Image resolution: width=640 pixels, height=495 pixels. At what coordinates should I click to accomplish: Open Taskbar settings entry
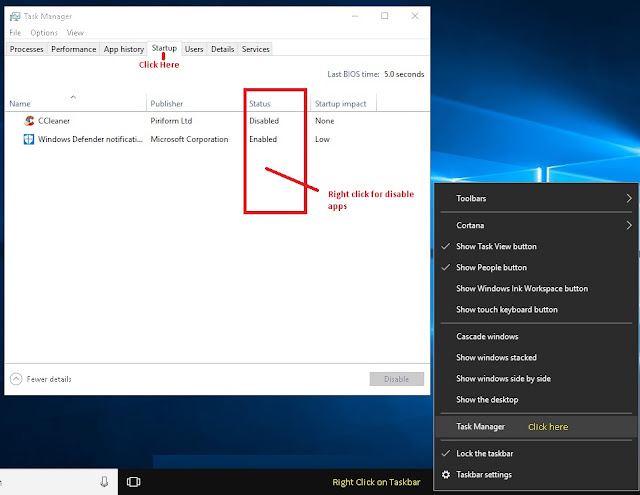click(x=536, y=475)
